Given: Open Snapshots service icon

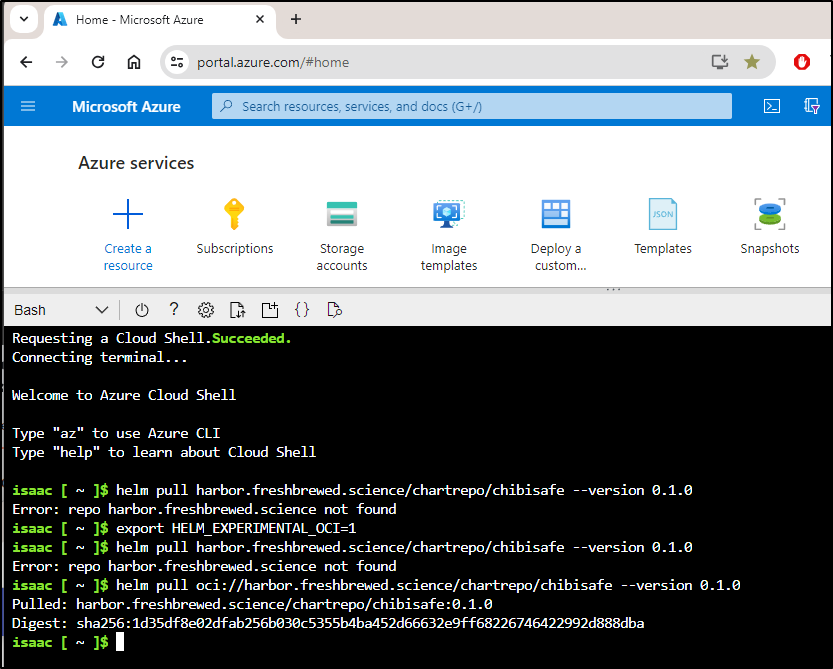Looking at the screenshot, I should pyautogui.click(x=769, y=214).
